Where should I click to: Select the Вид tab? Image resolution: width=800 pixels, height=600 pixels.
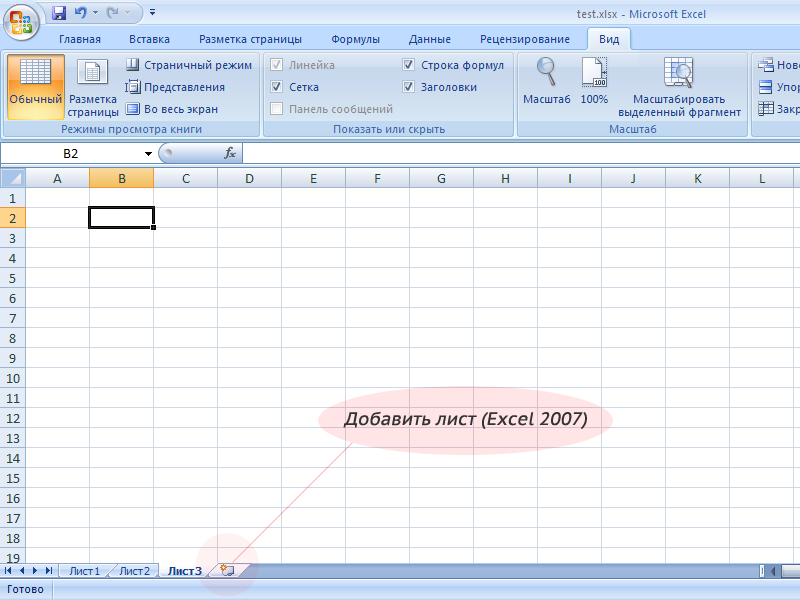click(x=609, y=39)
